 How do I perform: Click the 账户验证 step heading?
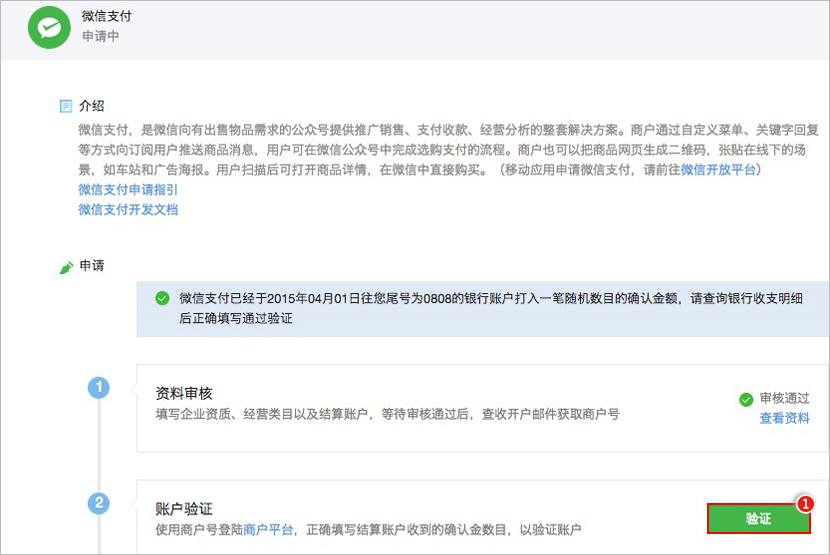pos(184,508)
